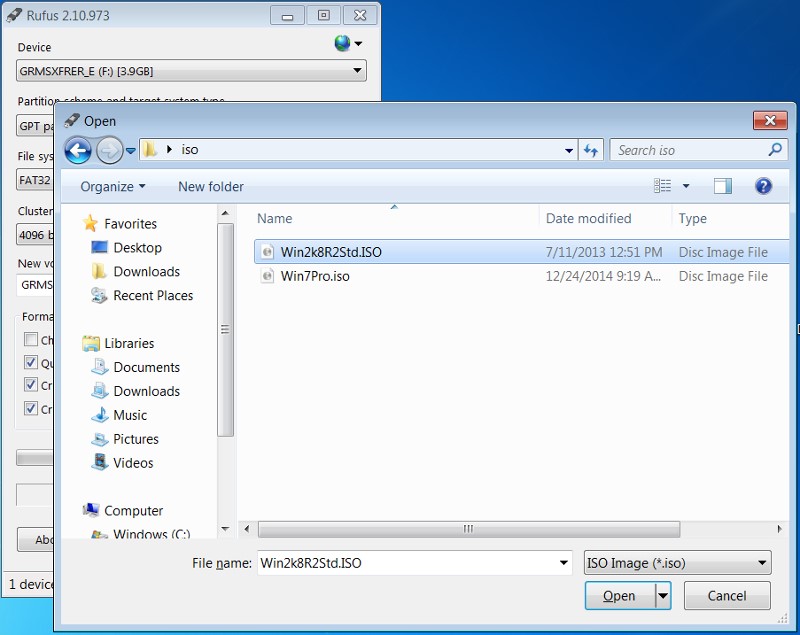This screenshot has width=800, height=635.
Task: Click the Computer icon in navigation pane
Action: pyautogui.click(x=91, y=510)
